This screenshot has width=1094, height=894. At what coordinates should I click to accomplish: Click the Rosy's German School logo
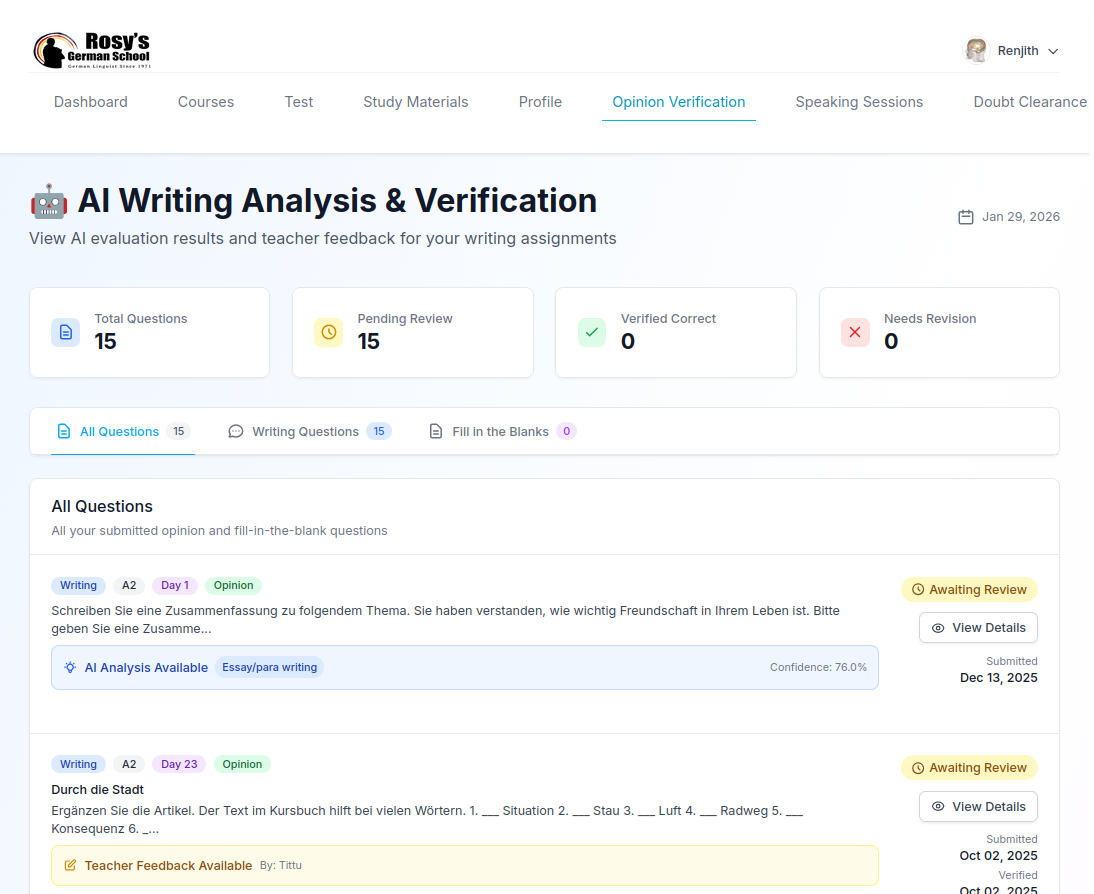[x=93, y=49]
